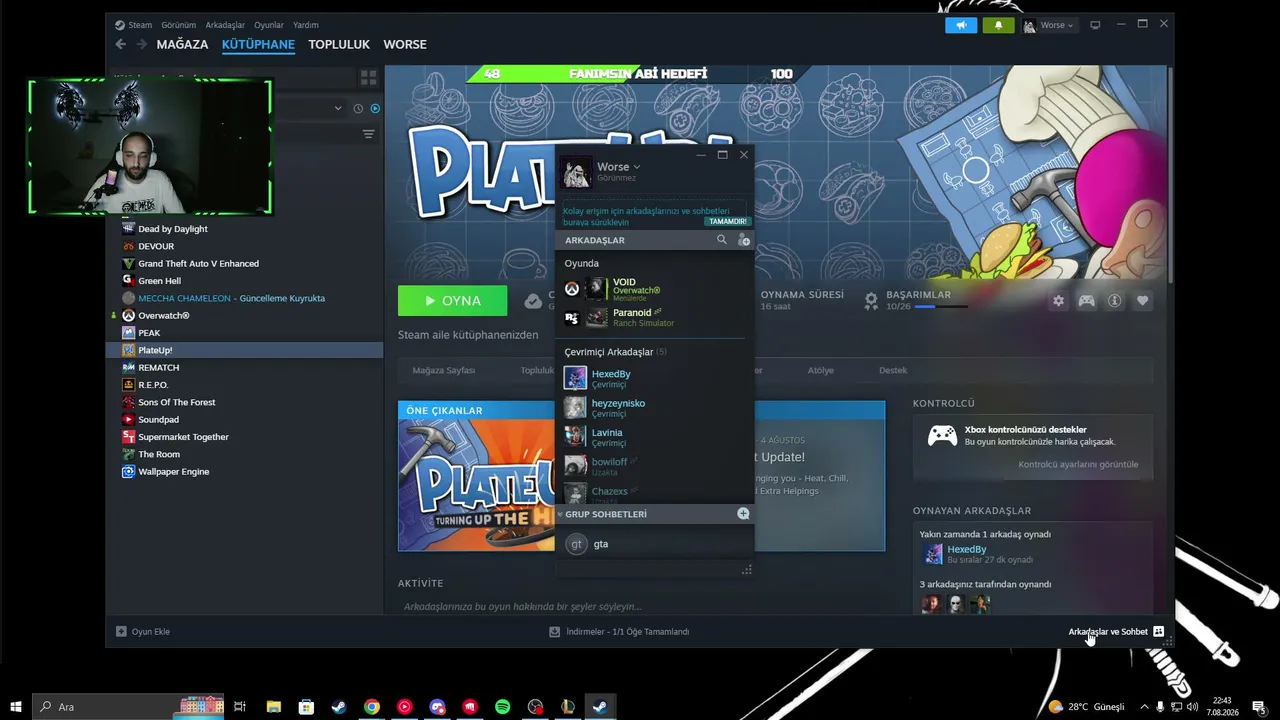1280x720 pixels.
Task: Open the Oyunlar menu
Action: [x=269, y=25]
